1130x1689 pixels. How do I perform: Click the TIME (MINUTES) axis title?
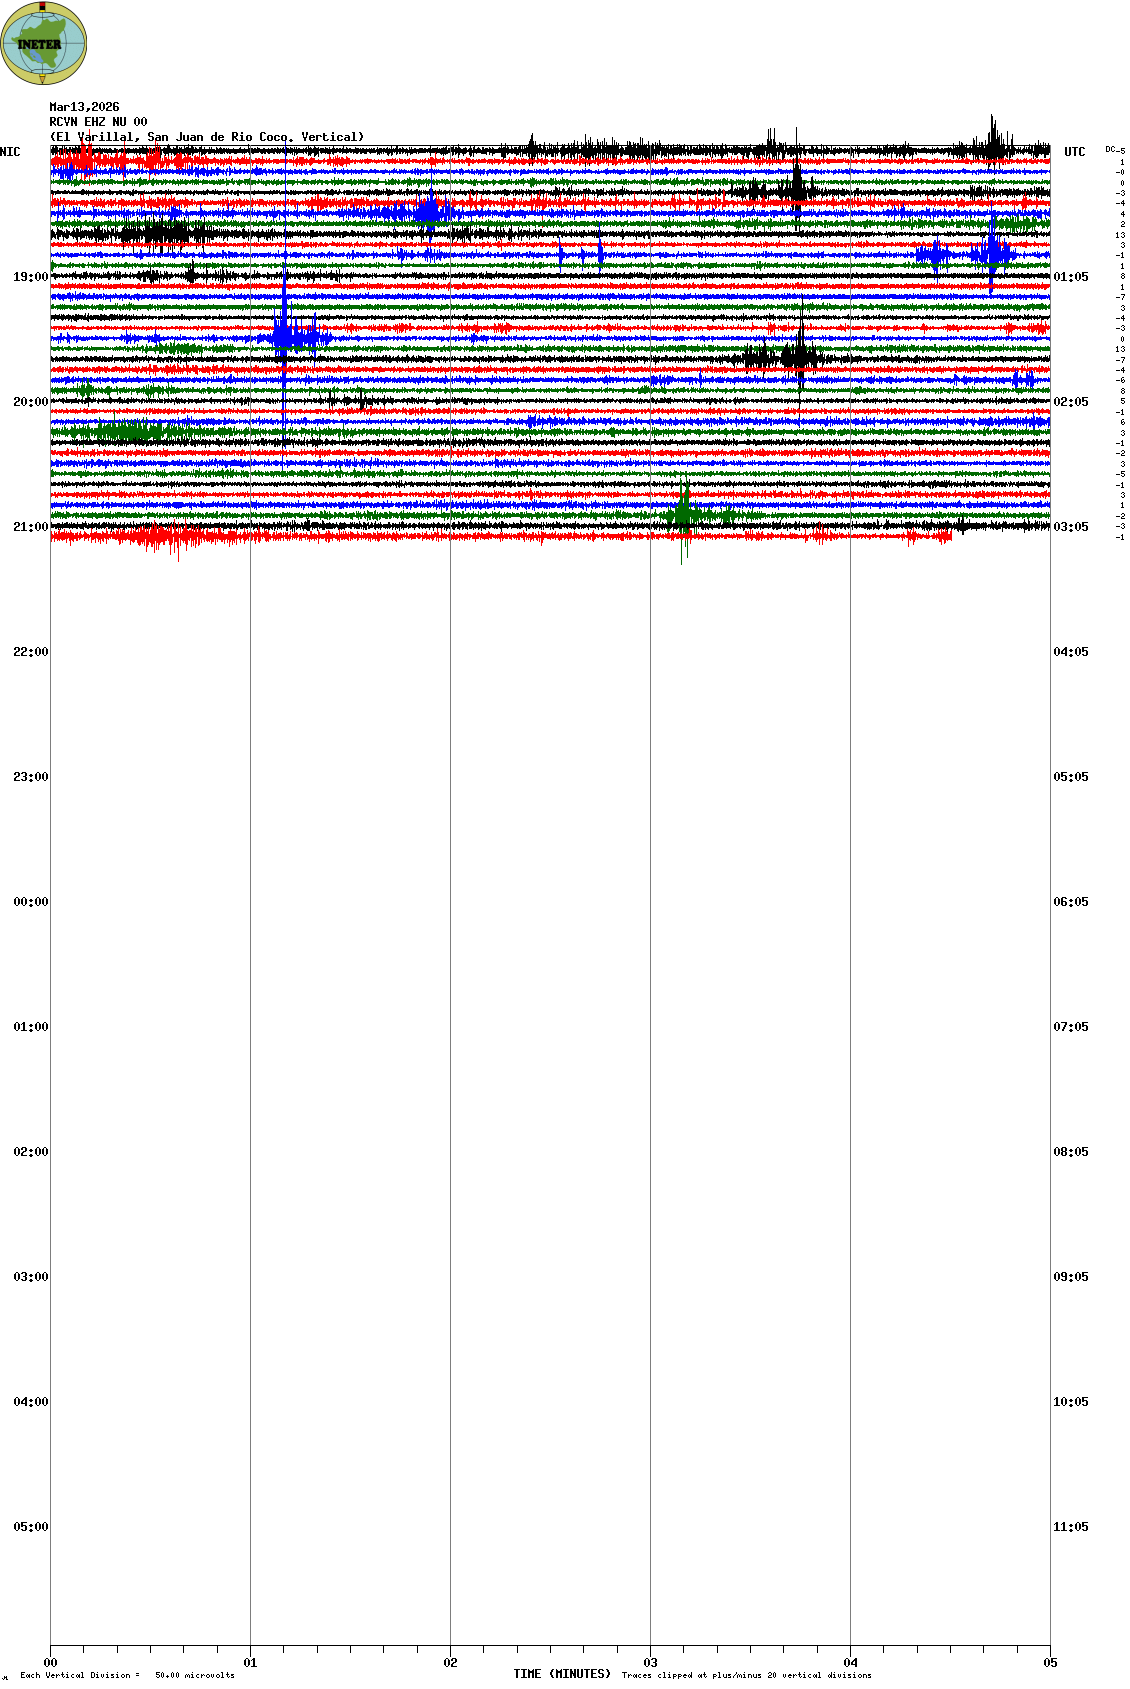click(x=562, y=1674)
